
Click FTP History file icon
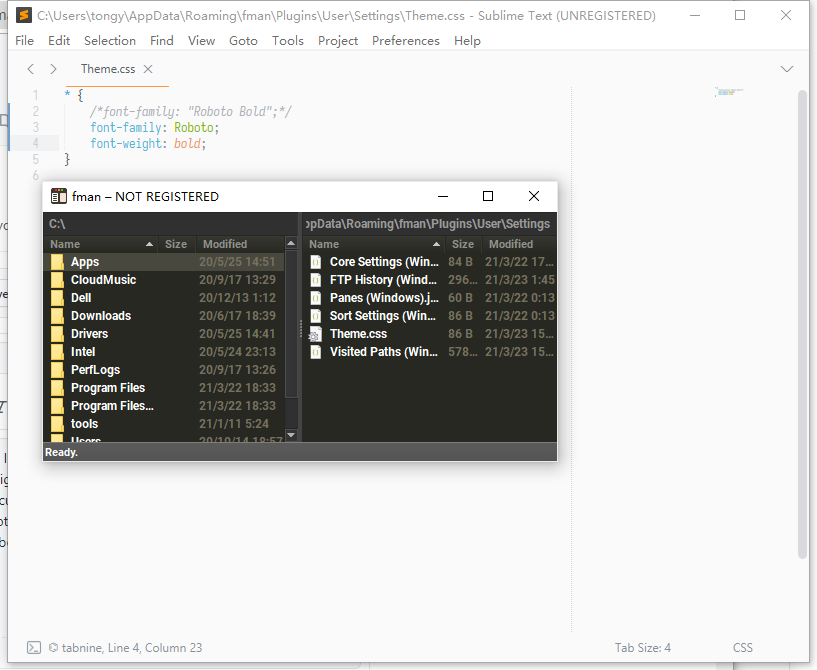(316, 280)
